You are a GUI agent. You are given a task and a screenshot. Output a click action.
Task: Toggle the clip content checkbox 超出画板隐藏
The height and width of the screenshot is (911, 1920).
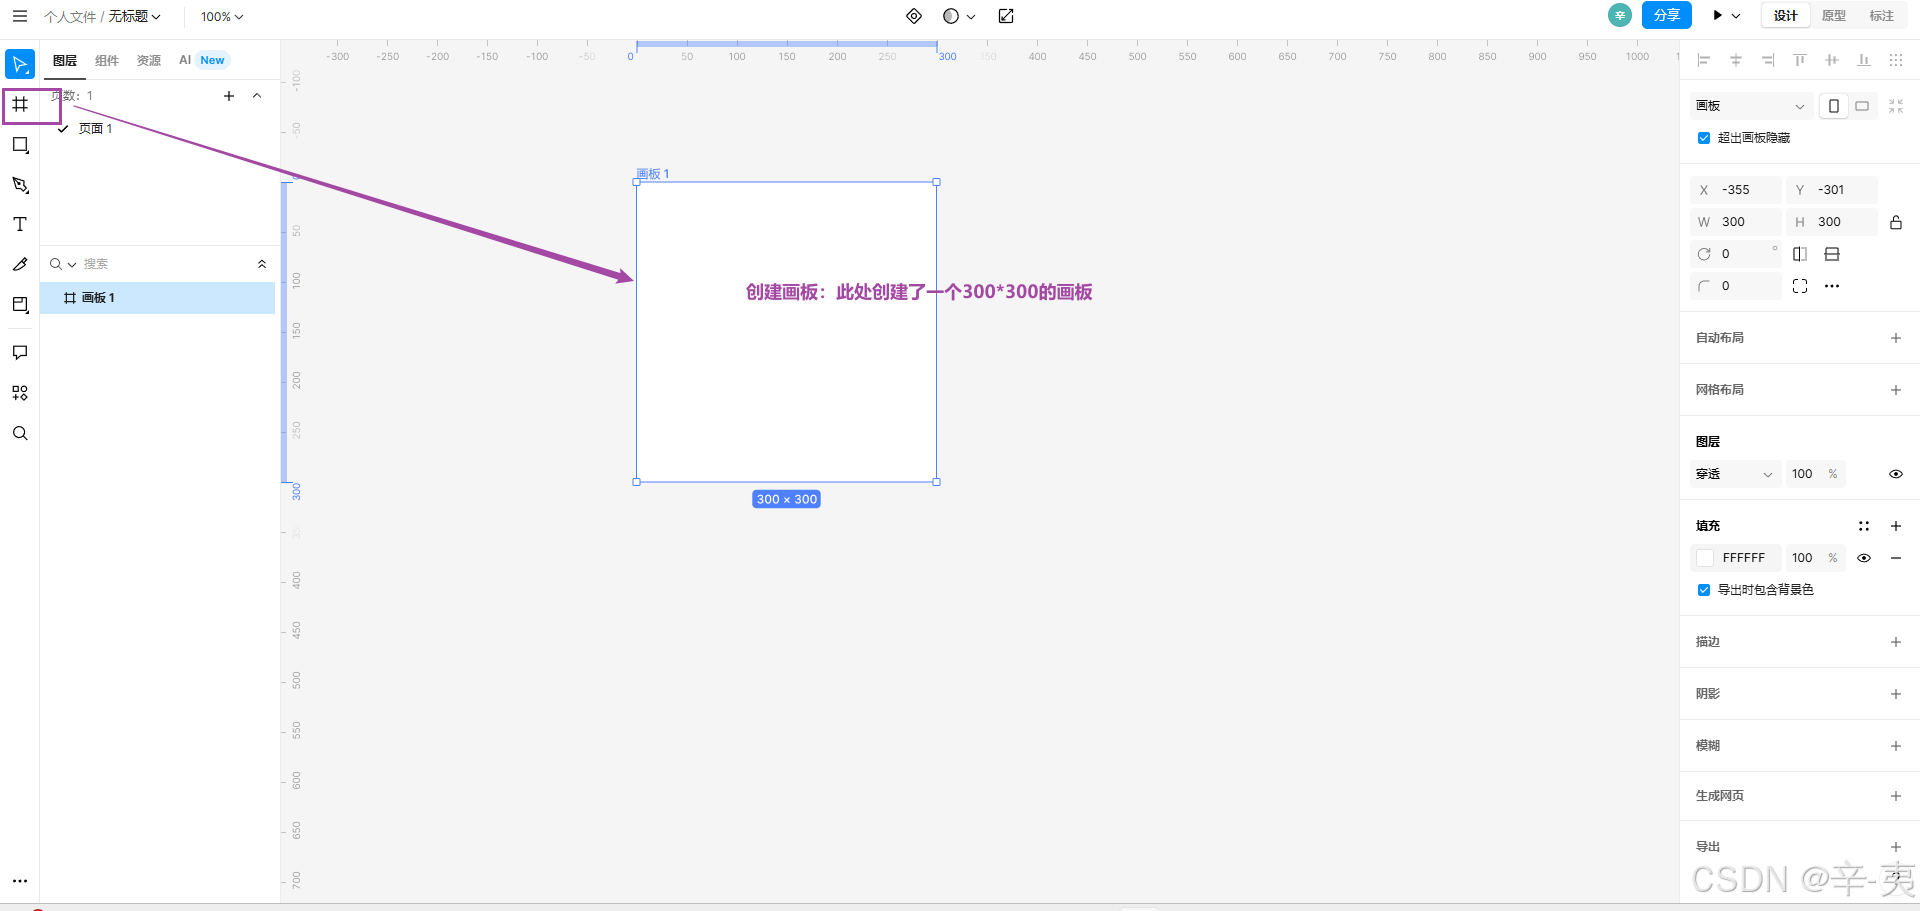coord(1704,138)
